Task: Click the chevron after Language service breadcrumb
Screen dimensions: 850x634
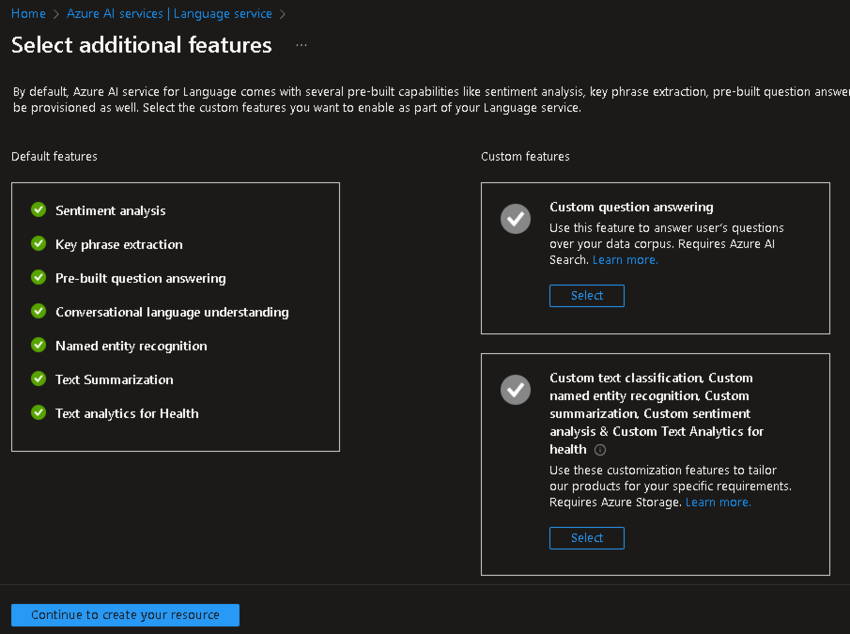Action: 281,13
